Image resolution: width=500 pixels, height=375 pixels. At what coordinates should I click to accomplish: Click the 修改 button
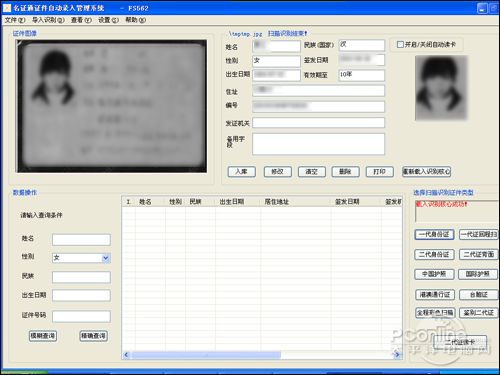tap(278, 172)
